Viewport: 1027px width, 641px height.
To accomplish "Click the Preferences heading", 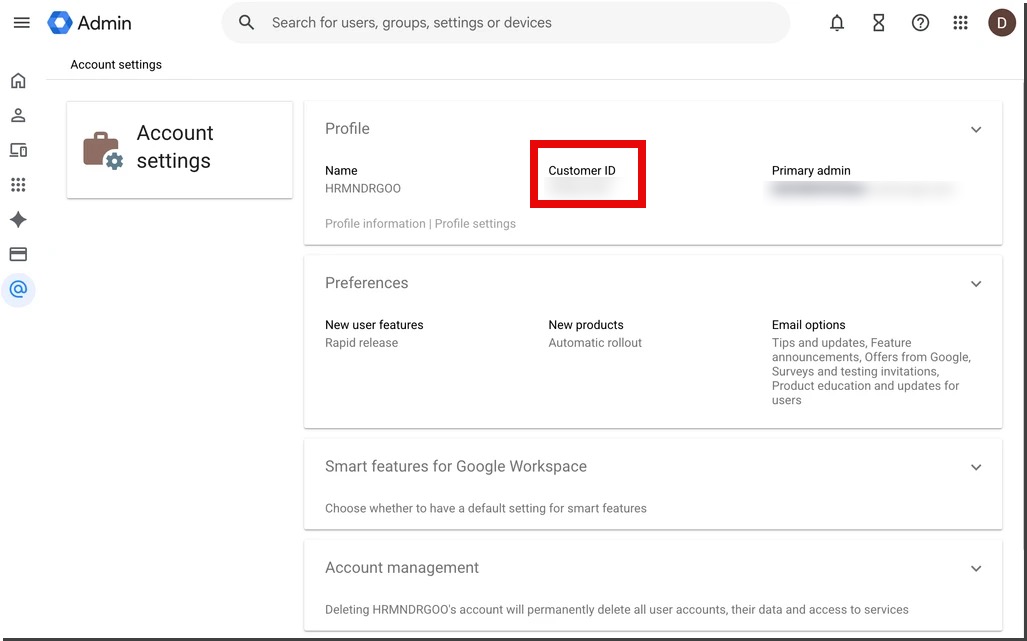I will (367, 283).
